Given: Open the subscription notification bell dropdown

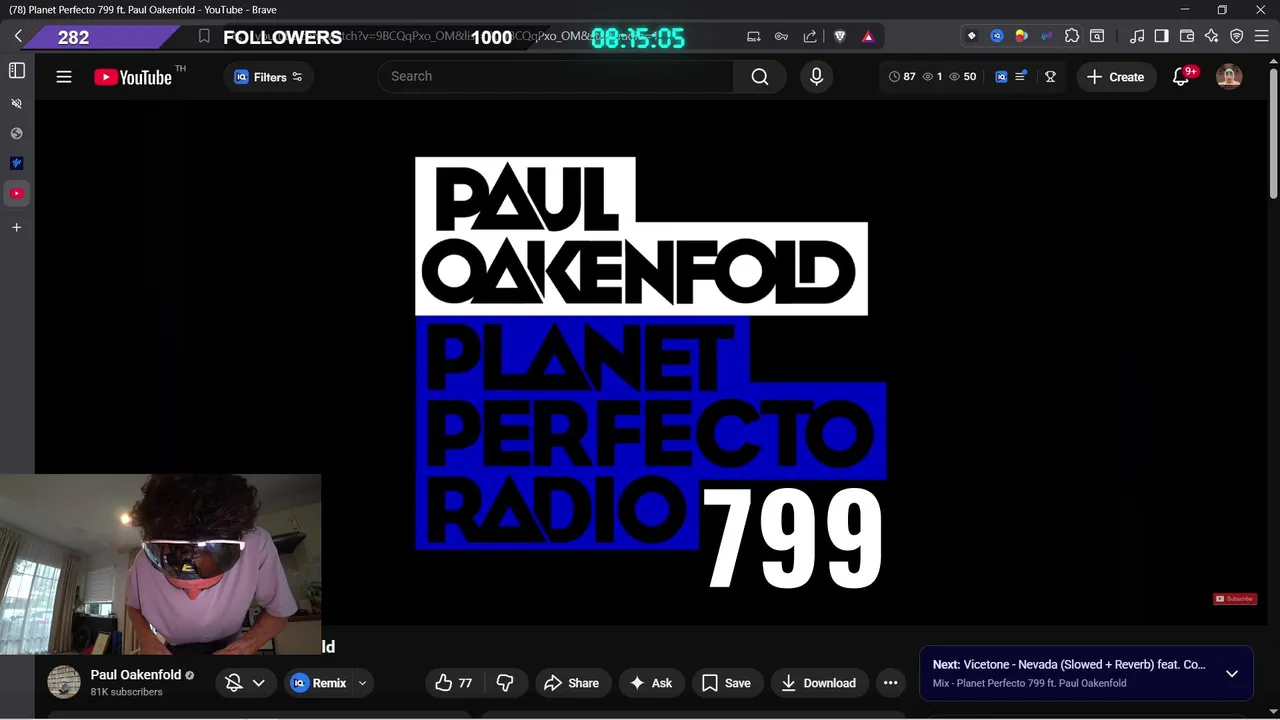Looking at the screenshot, I should [245, 683].
